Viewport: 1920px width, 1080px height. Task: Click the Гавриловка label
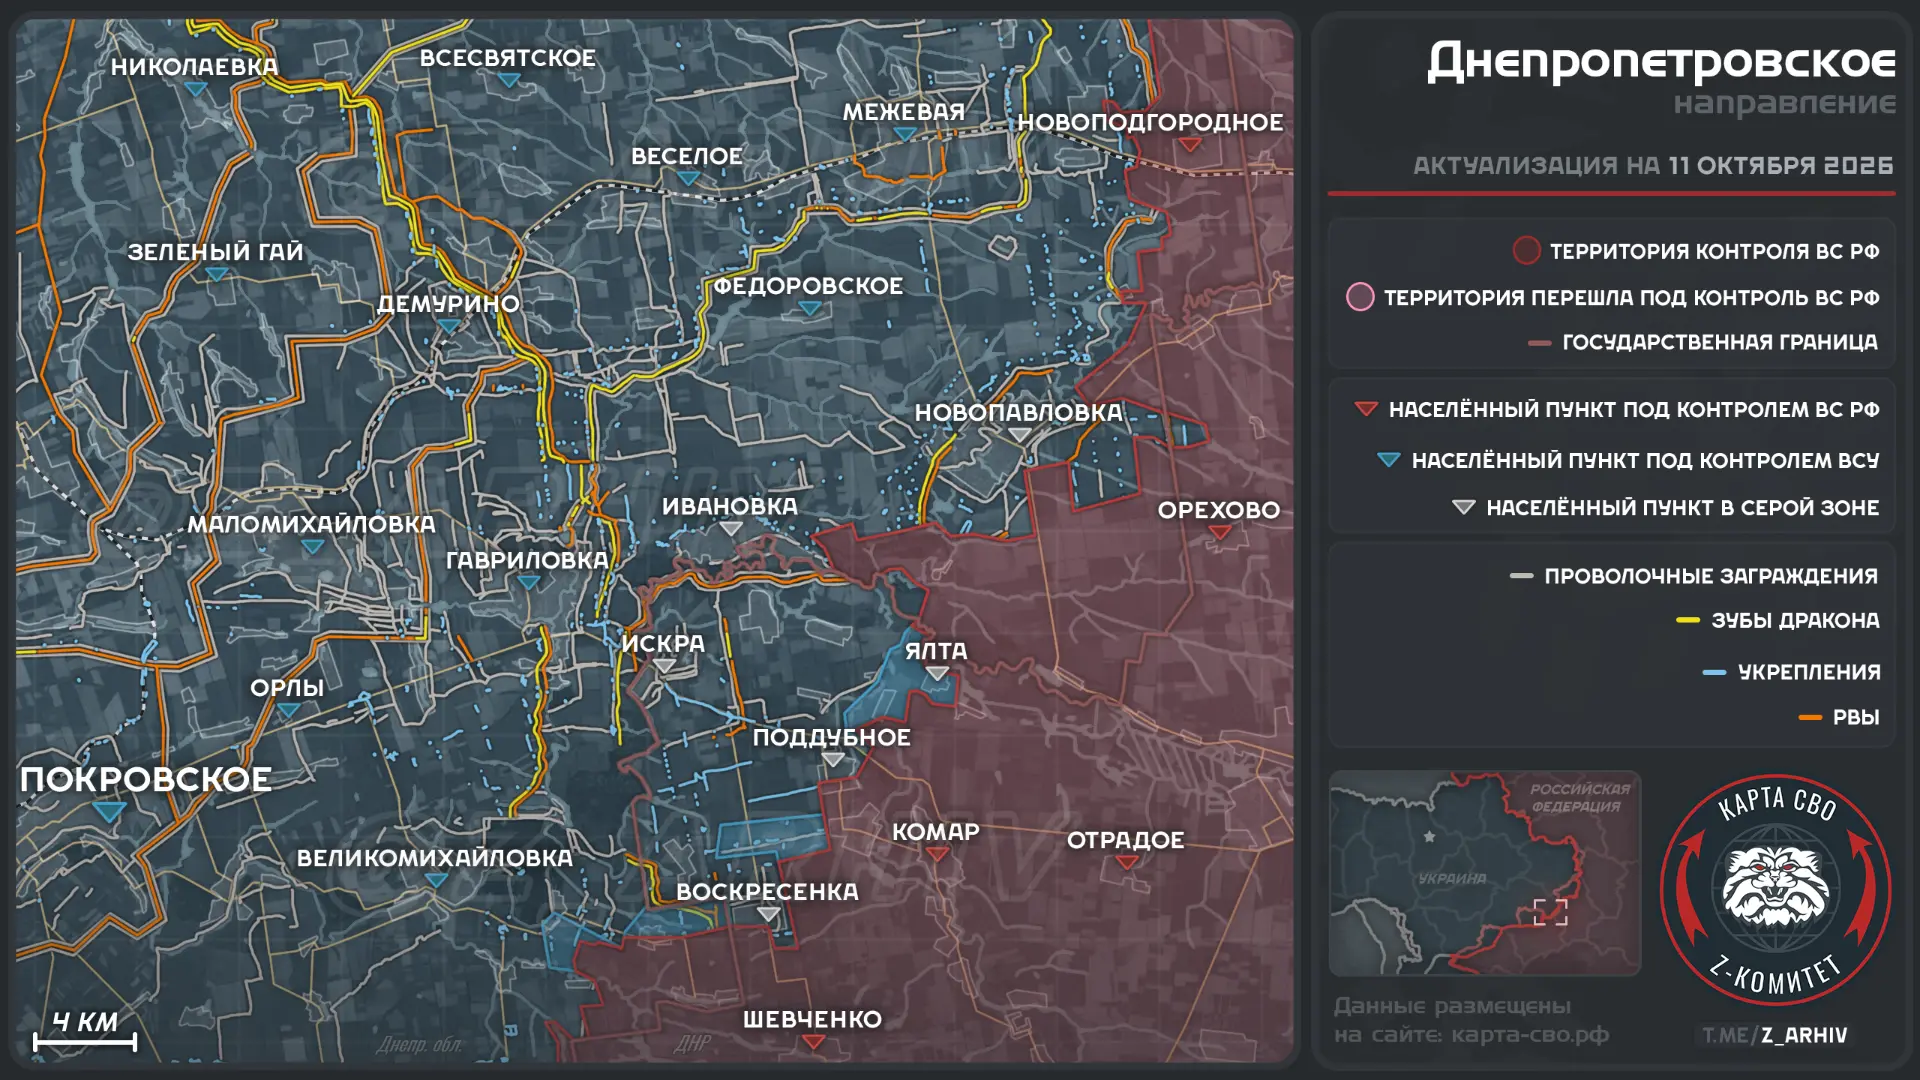pos(527,560)
